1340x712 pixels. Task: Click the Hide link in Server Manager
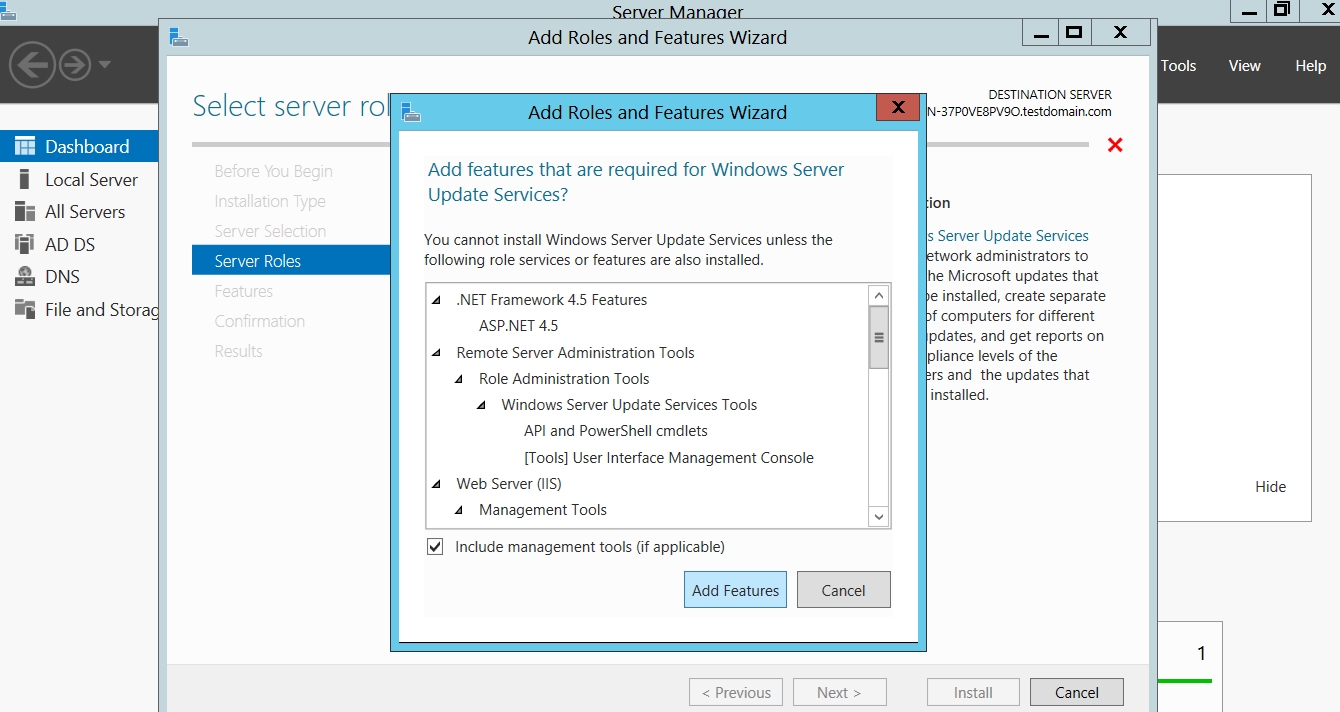[x=1271, y=487]
